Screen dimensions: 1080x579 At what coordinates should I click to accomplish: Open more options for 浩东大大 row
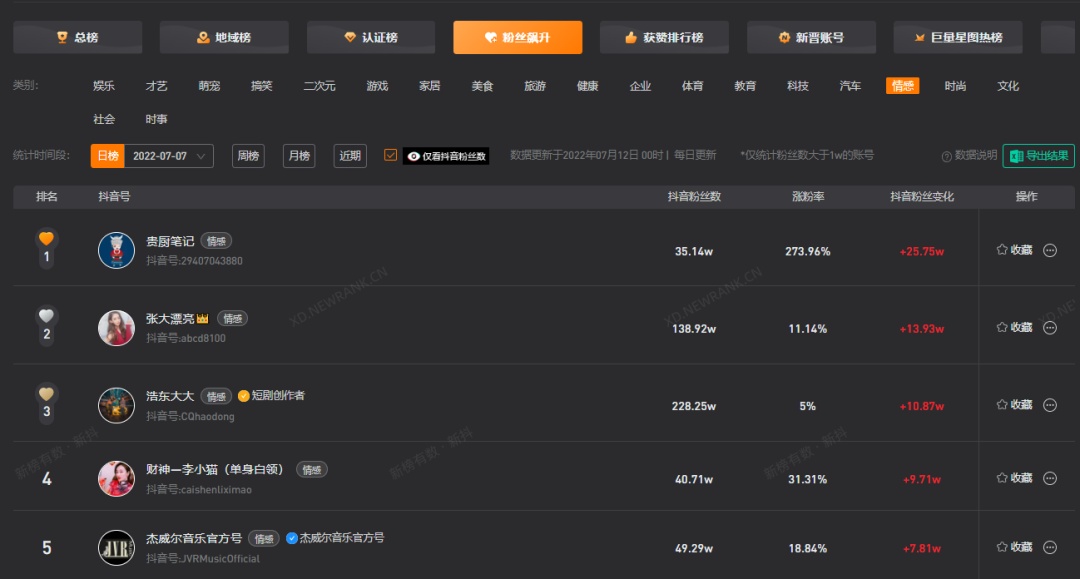1050,405
